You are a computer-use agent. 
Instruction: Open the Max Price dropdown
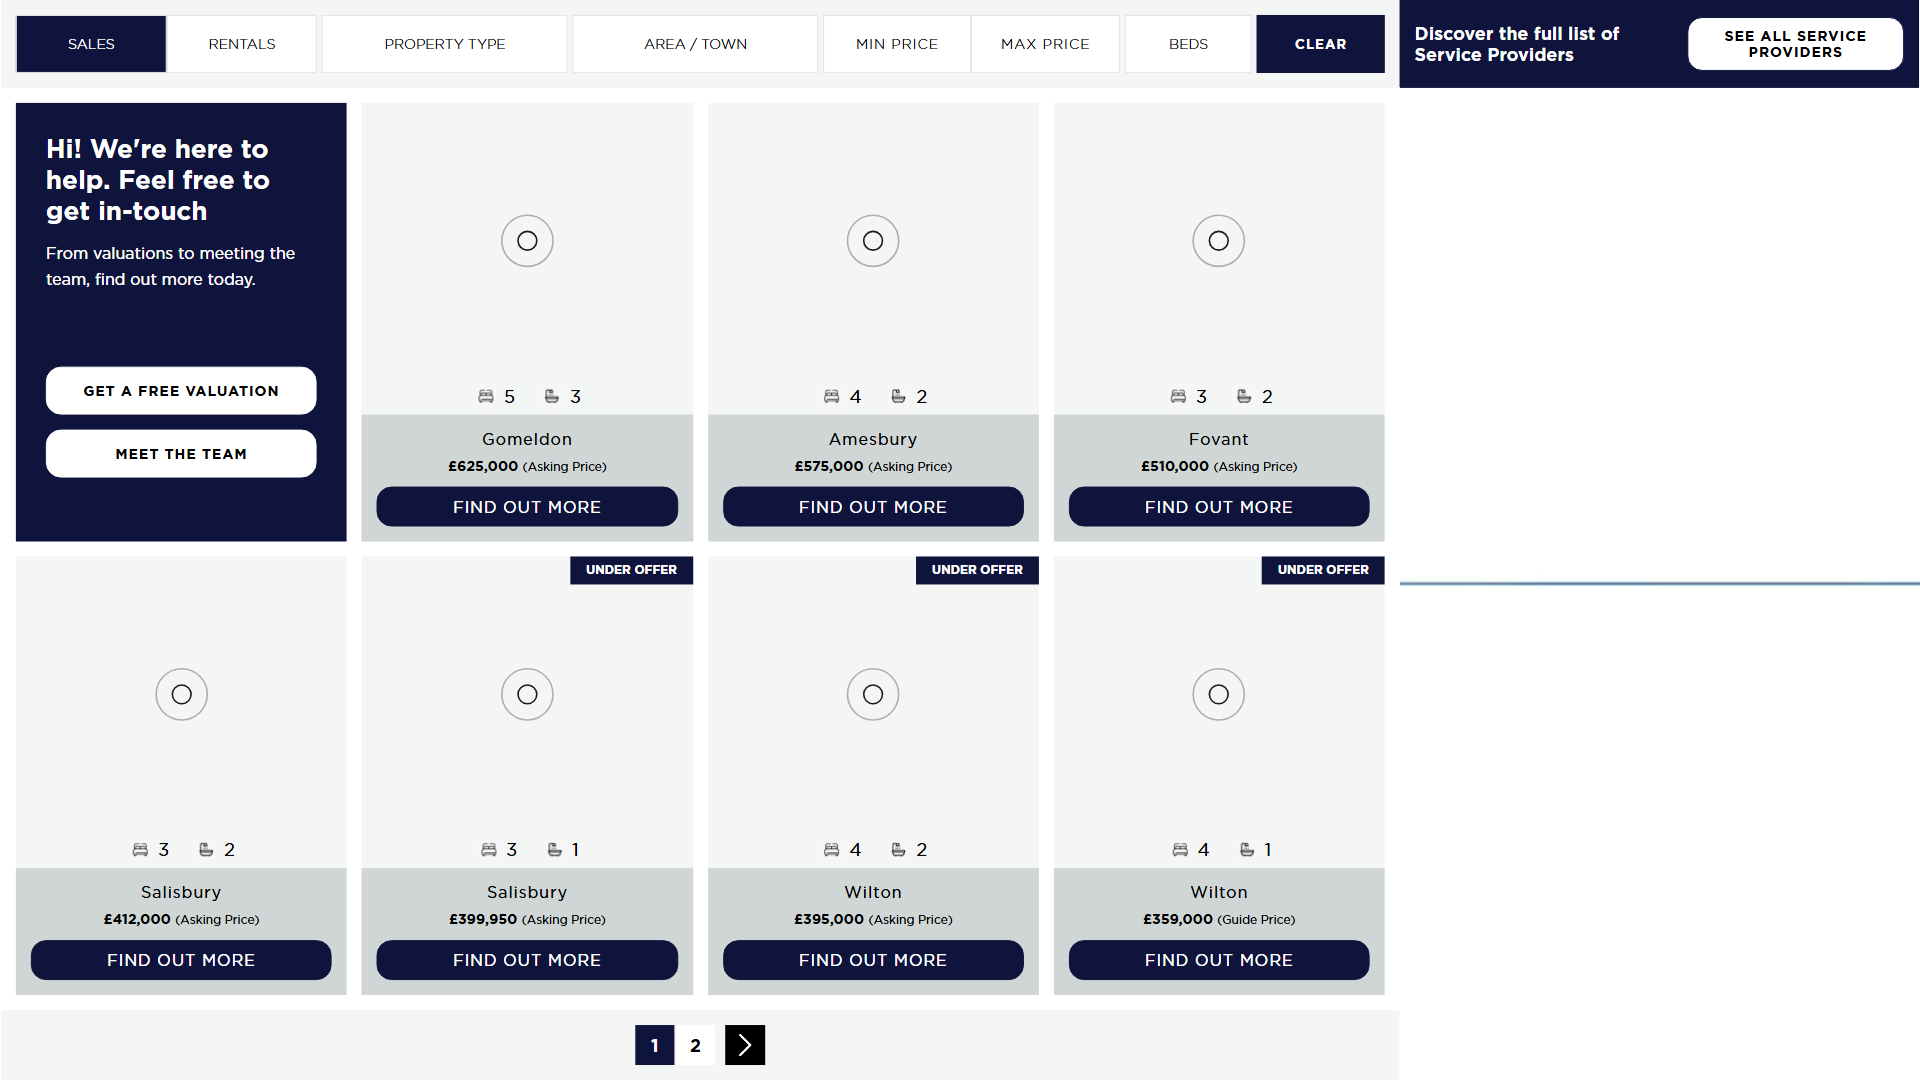coord(1045,44)
